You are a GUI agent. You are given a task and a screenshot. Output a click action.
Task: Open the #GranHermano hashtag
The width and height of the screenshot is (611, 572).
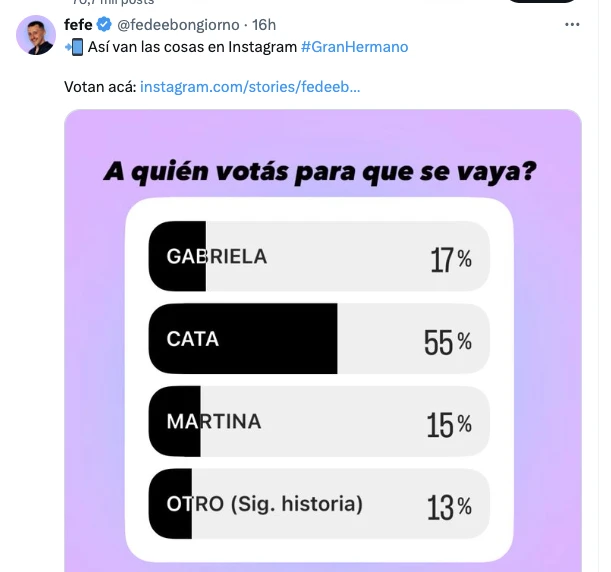(x=354, y=47)
